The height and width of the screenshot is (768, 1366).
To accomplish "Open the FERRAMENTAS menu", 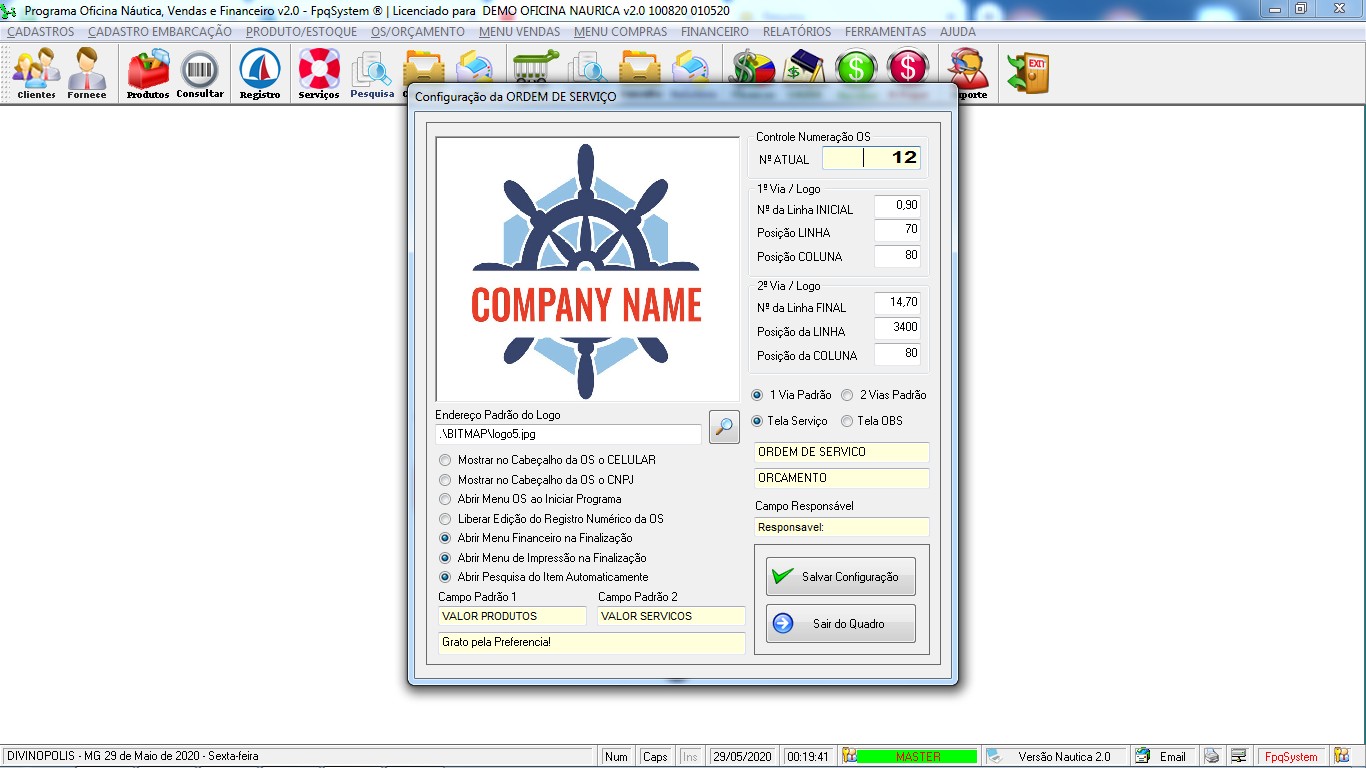I will point(886,32).
